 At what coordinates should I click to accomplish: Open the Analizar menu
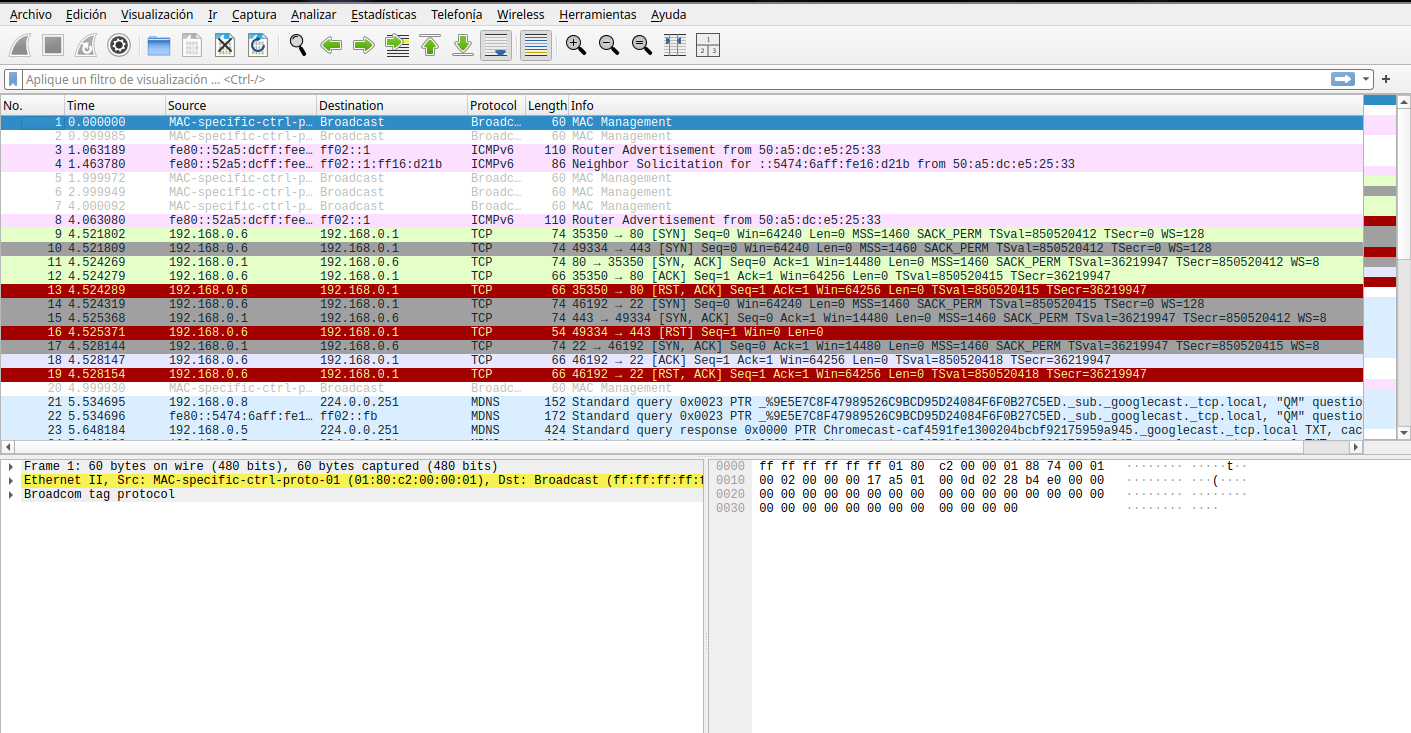click(314, 14)
